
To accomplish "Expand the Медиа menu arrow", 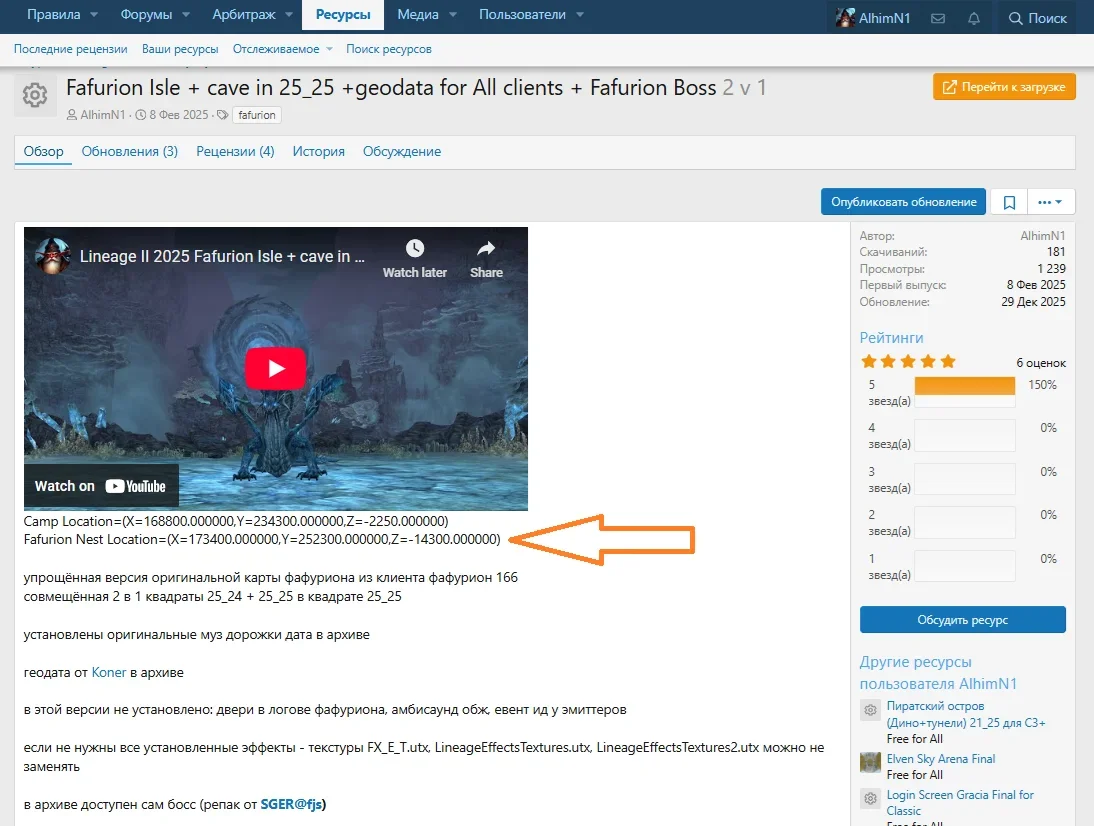I will [453, 15].
